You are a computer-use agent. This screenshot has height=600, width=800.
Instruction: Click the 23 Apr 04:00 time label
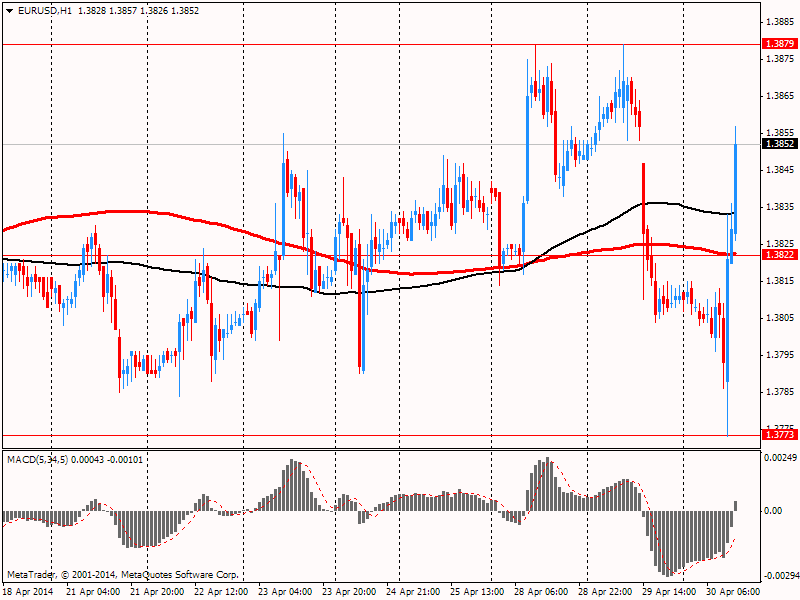287,592
